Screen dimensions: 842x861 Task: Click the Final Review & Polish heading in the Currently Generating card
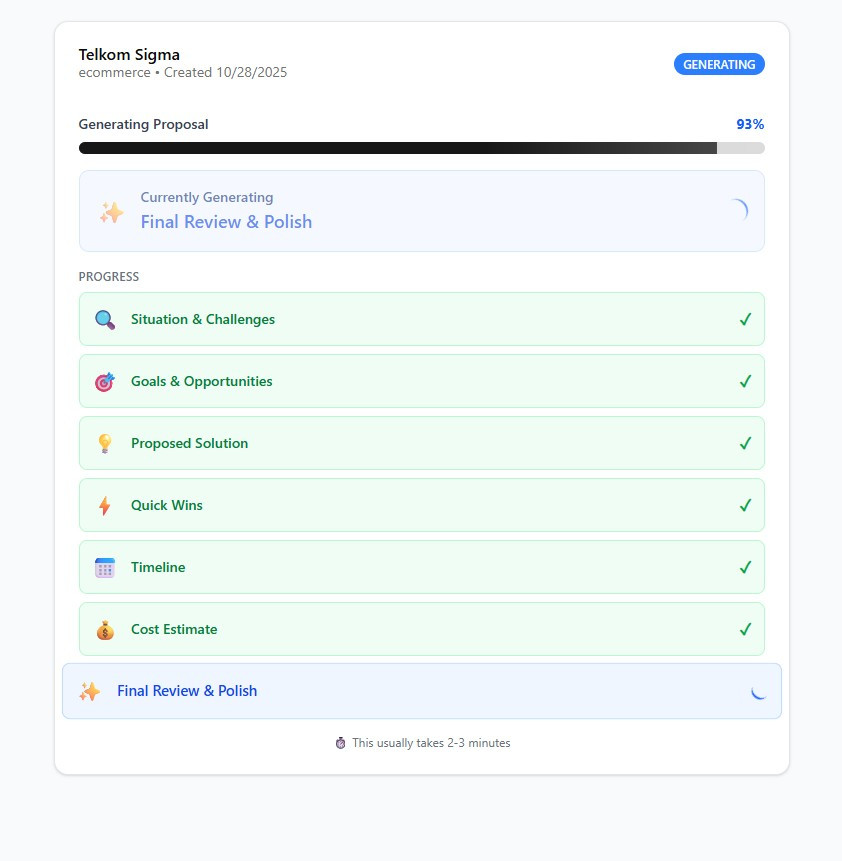(226, 222)
